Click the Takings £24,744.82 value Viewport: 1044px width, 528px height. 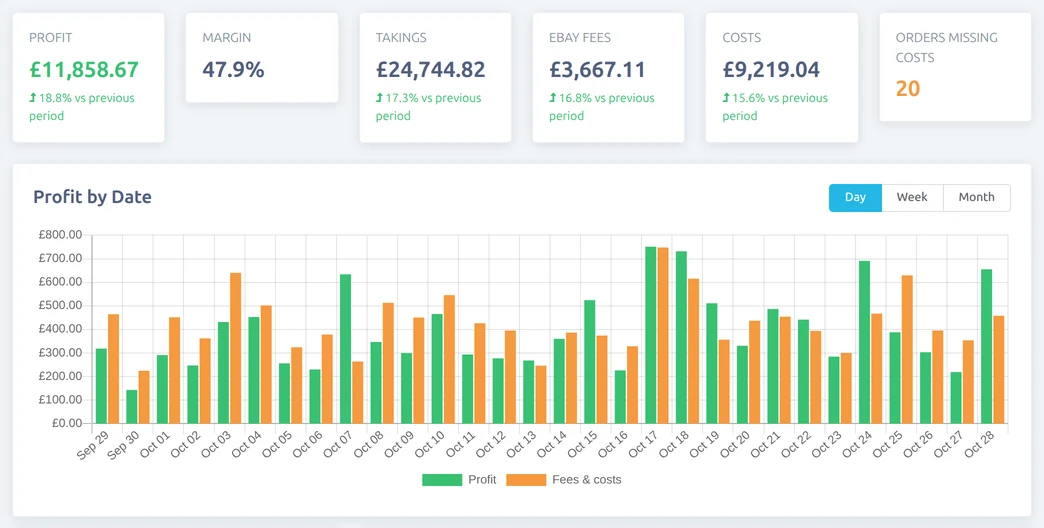click(x=430, y=70)
